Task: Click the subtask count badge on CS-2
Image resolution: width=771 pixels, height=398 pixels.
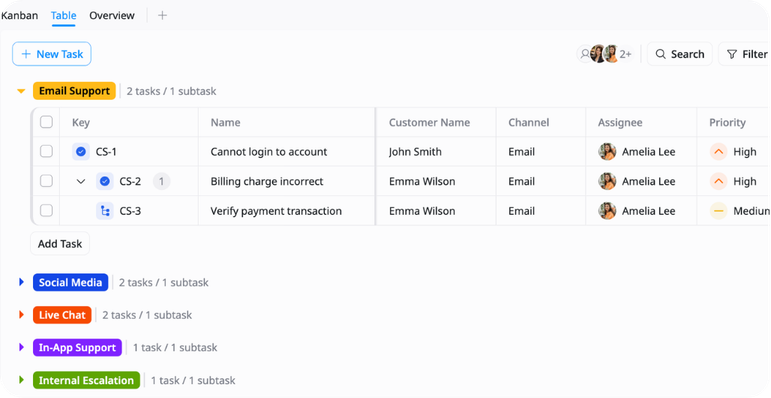Action: click(x=161, y=182)
